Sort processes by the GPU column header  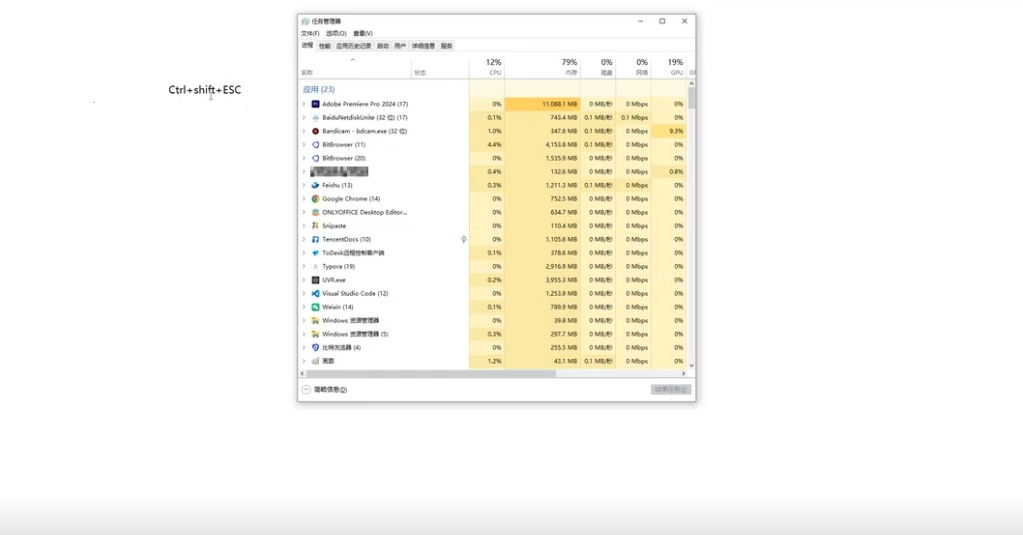point(669,67)
